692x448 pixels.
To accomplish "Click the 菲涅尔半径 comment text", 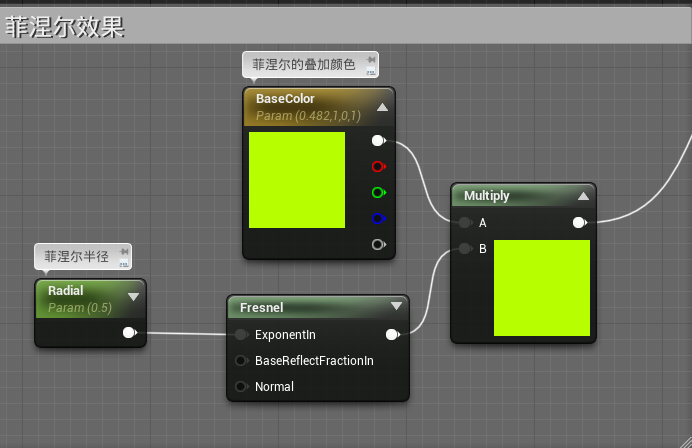I will tap(76, 256).
